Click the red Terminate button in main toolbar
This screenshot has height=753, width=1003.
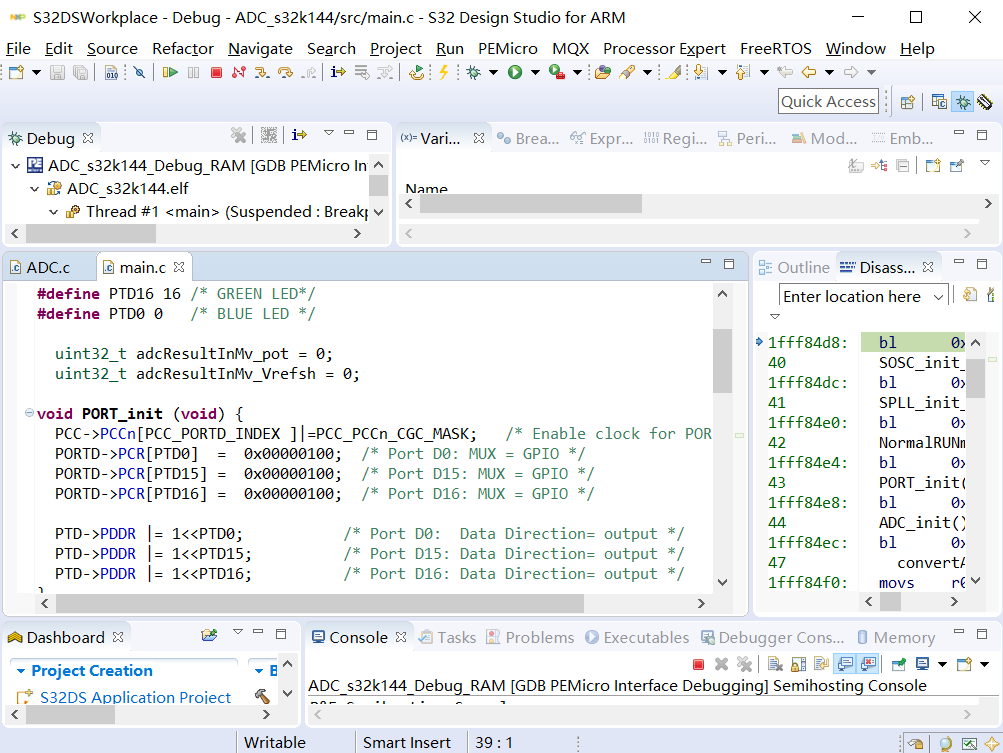[216, 72]
